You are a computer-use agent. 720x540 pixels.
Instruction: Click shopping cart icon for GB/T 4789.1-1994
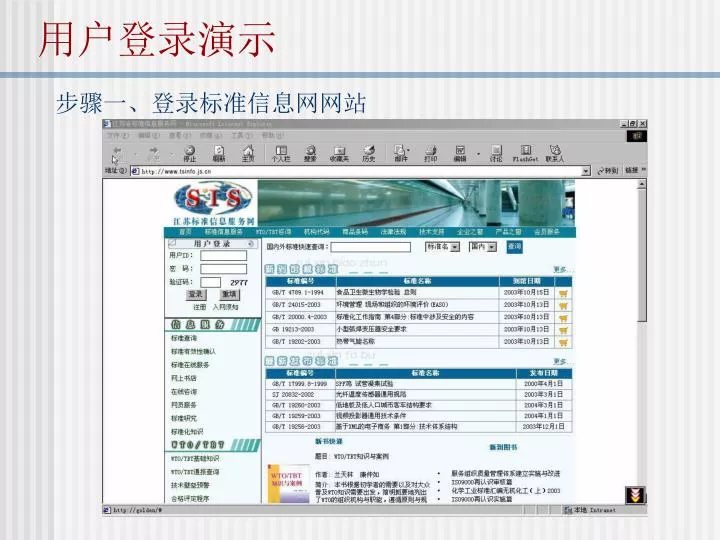(563, 294)
